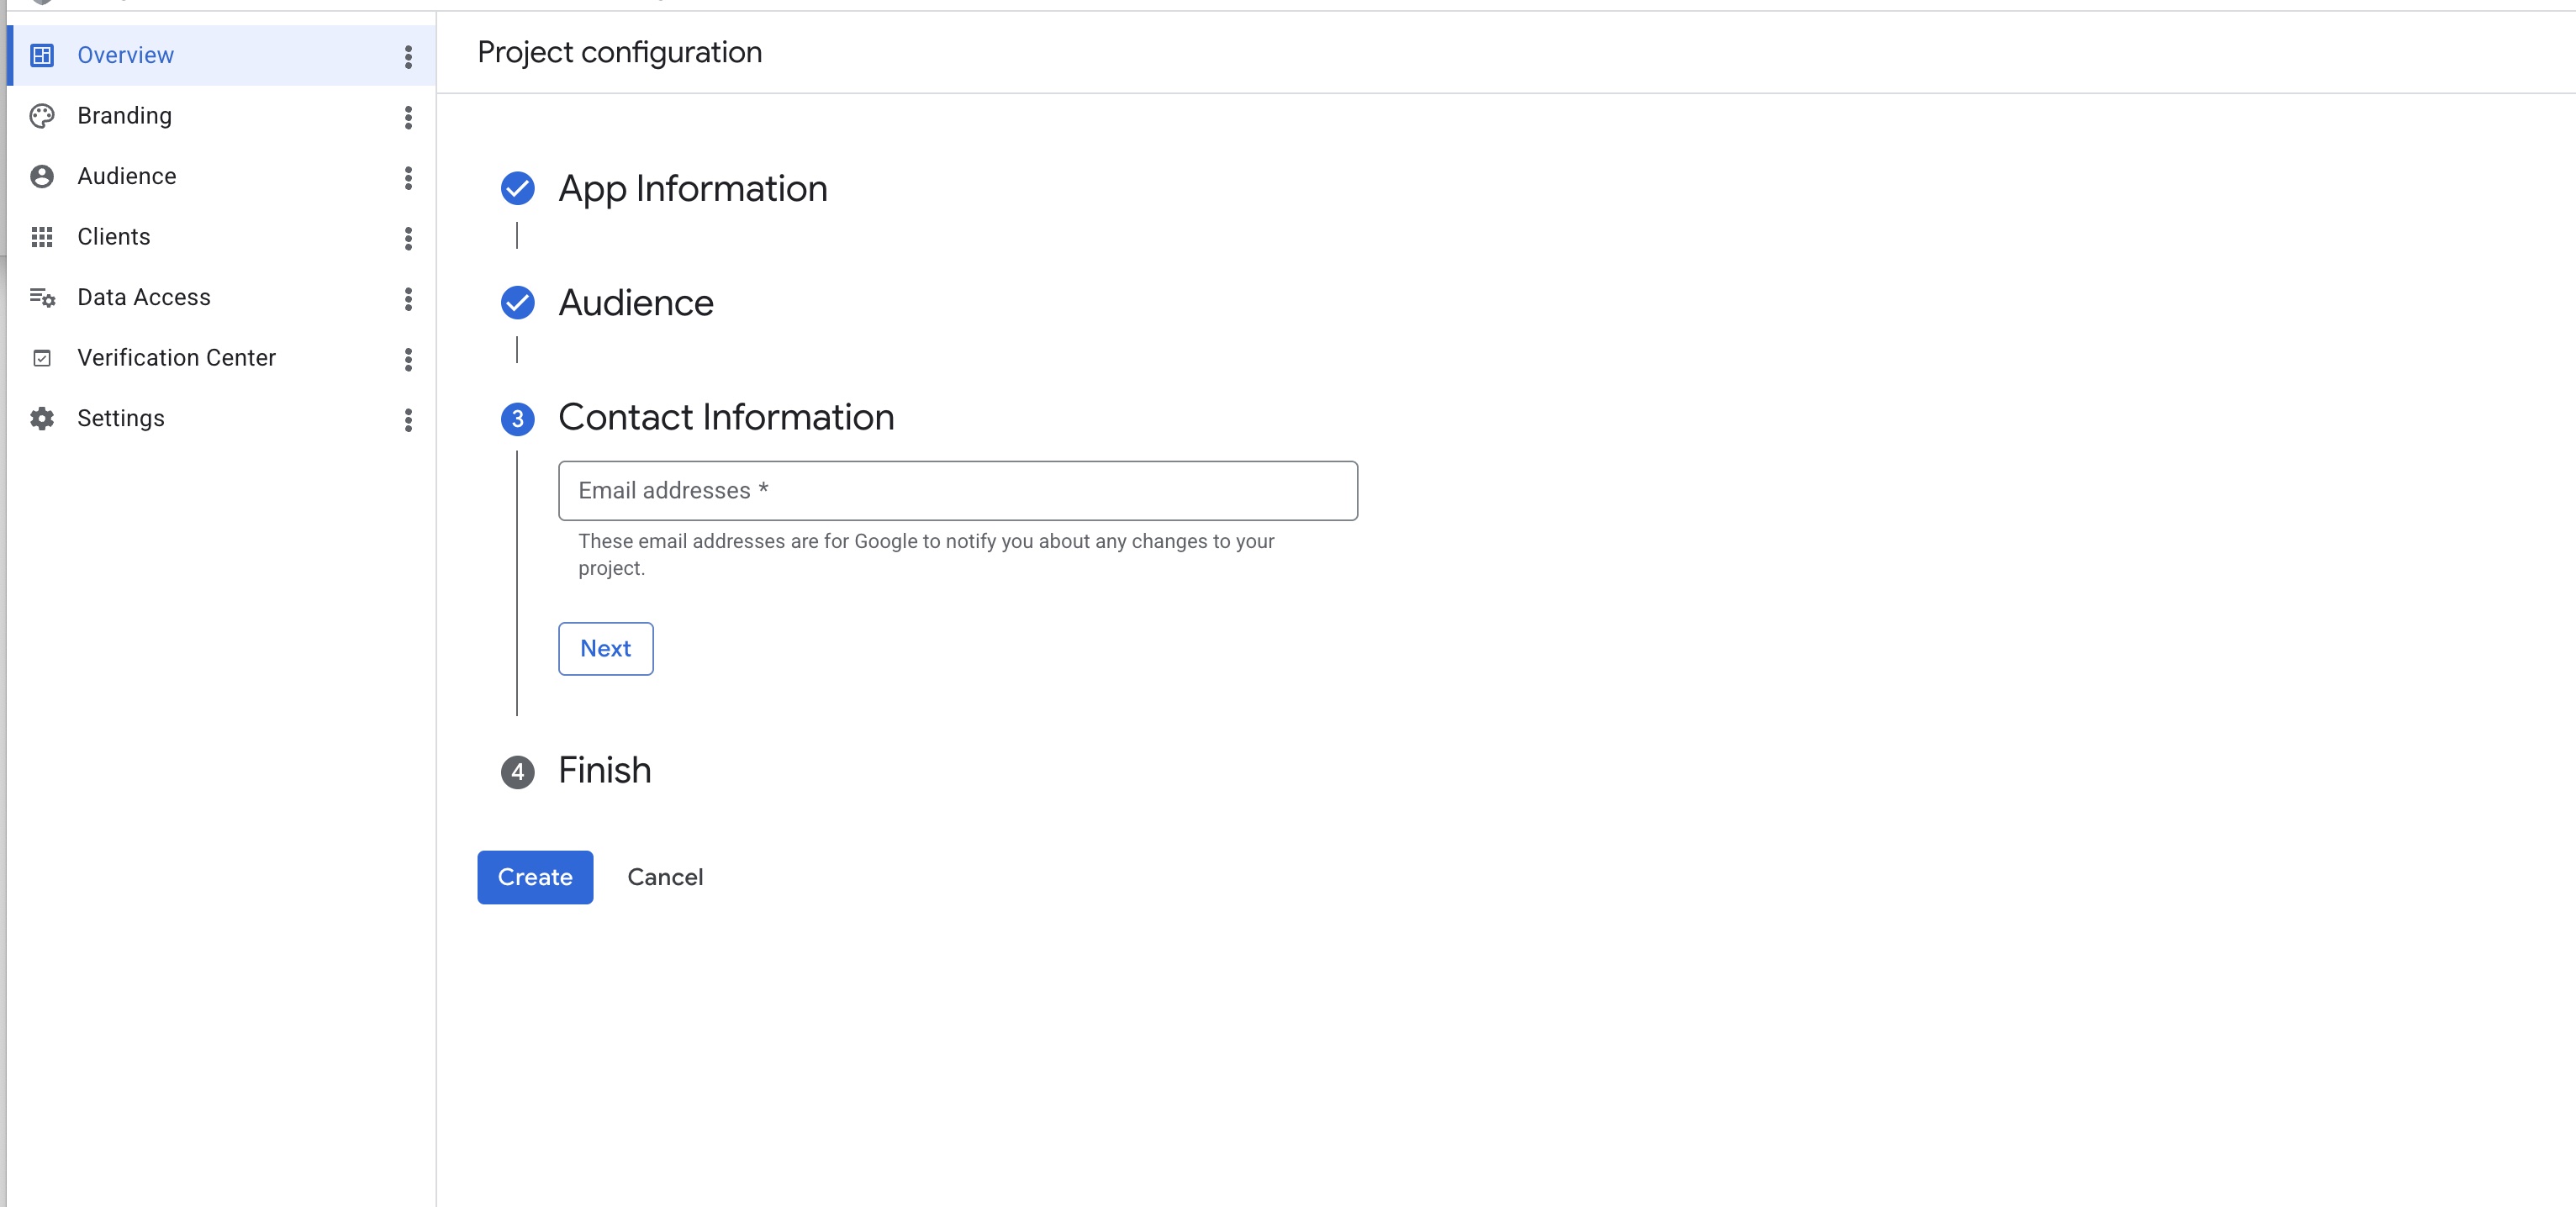This screenshot has width=2576, height=1207.
Task: Click the Audience checkmark step icon
Action: (517, 302)
